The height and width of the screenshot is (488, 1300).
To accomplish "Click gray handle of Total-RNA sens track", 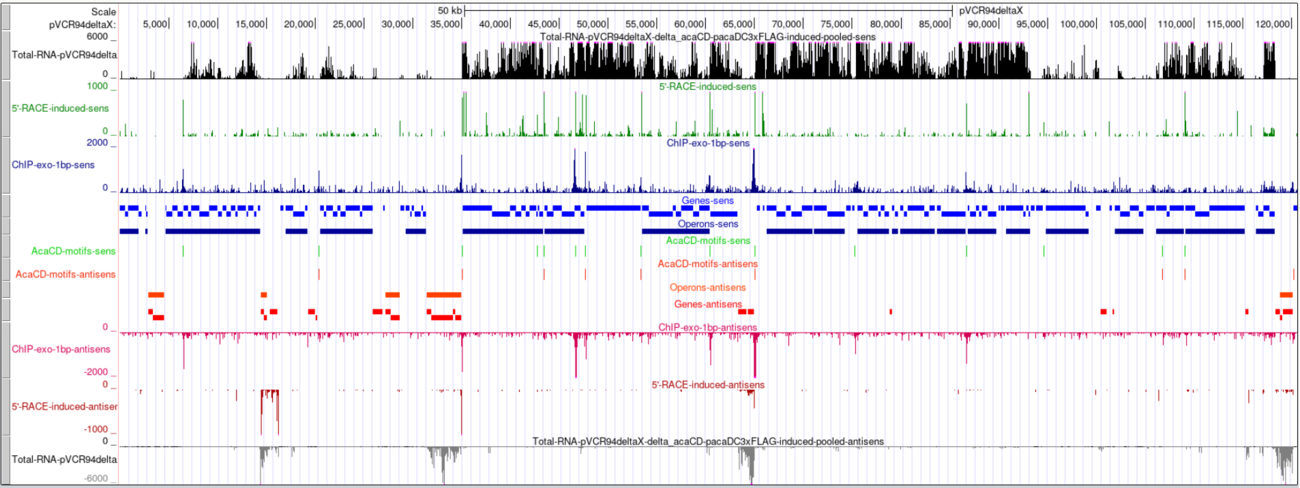I will (x=5, y=55).
